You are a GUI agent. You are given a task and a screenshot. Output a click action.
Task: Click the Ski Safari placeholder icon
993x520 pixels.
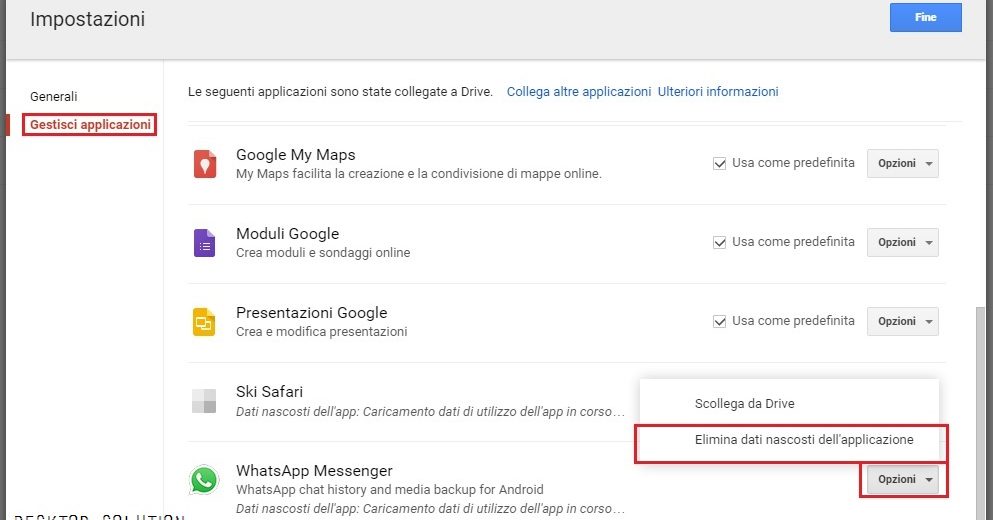pyautogui.click(x=204, y=401)
